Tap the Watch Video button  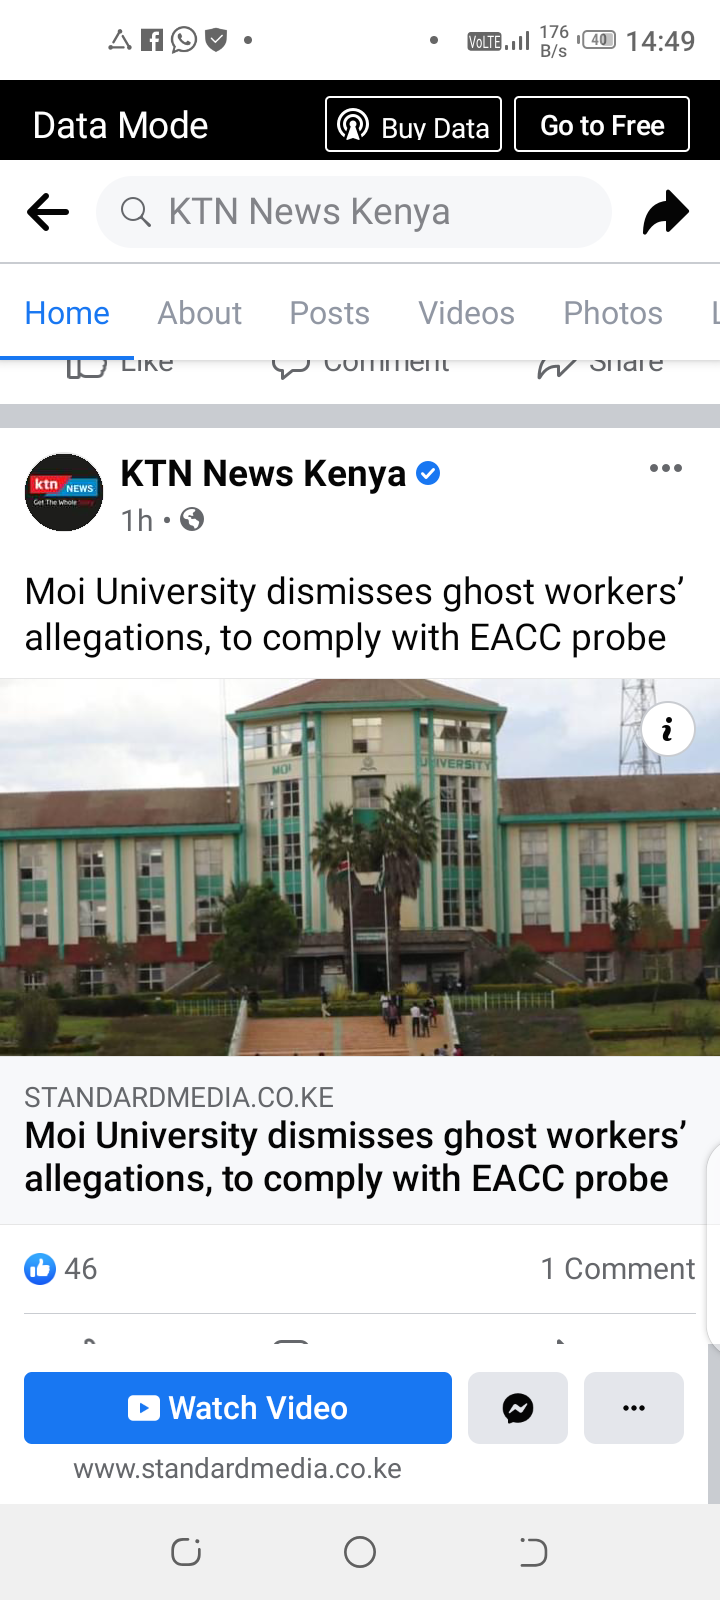[238, 1408]
